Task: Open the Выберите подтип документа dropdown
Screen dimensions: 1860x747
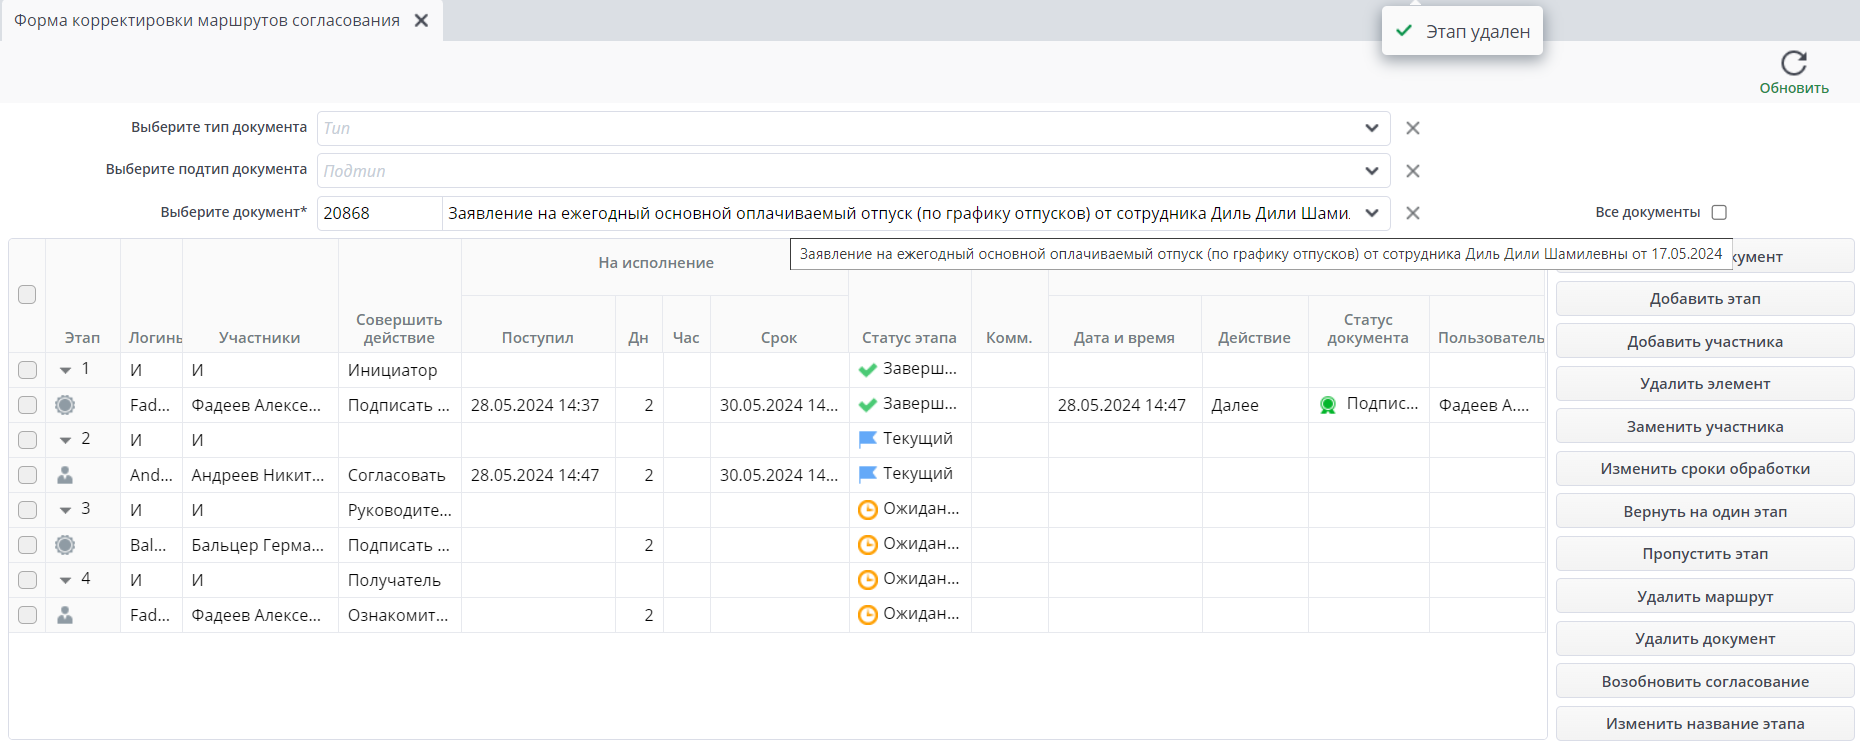Action: (1371, 171)
